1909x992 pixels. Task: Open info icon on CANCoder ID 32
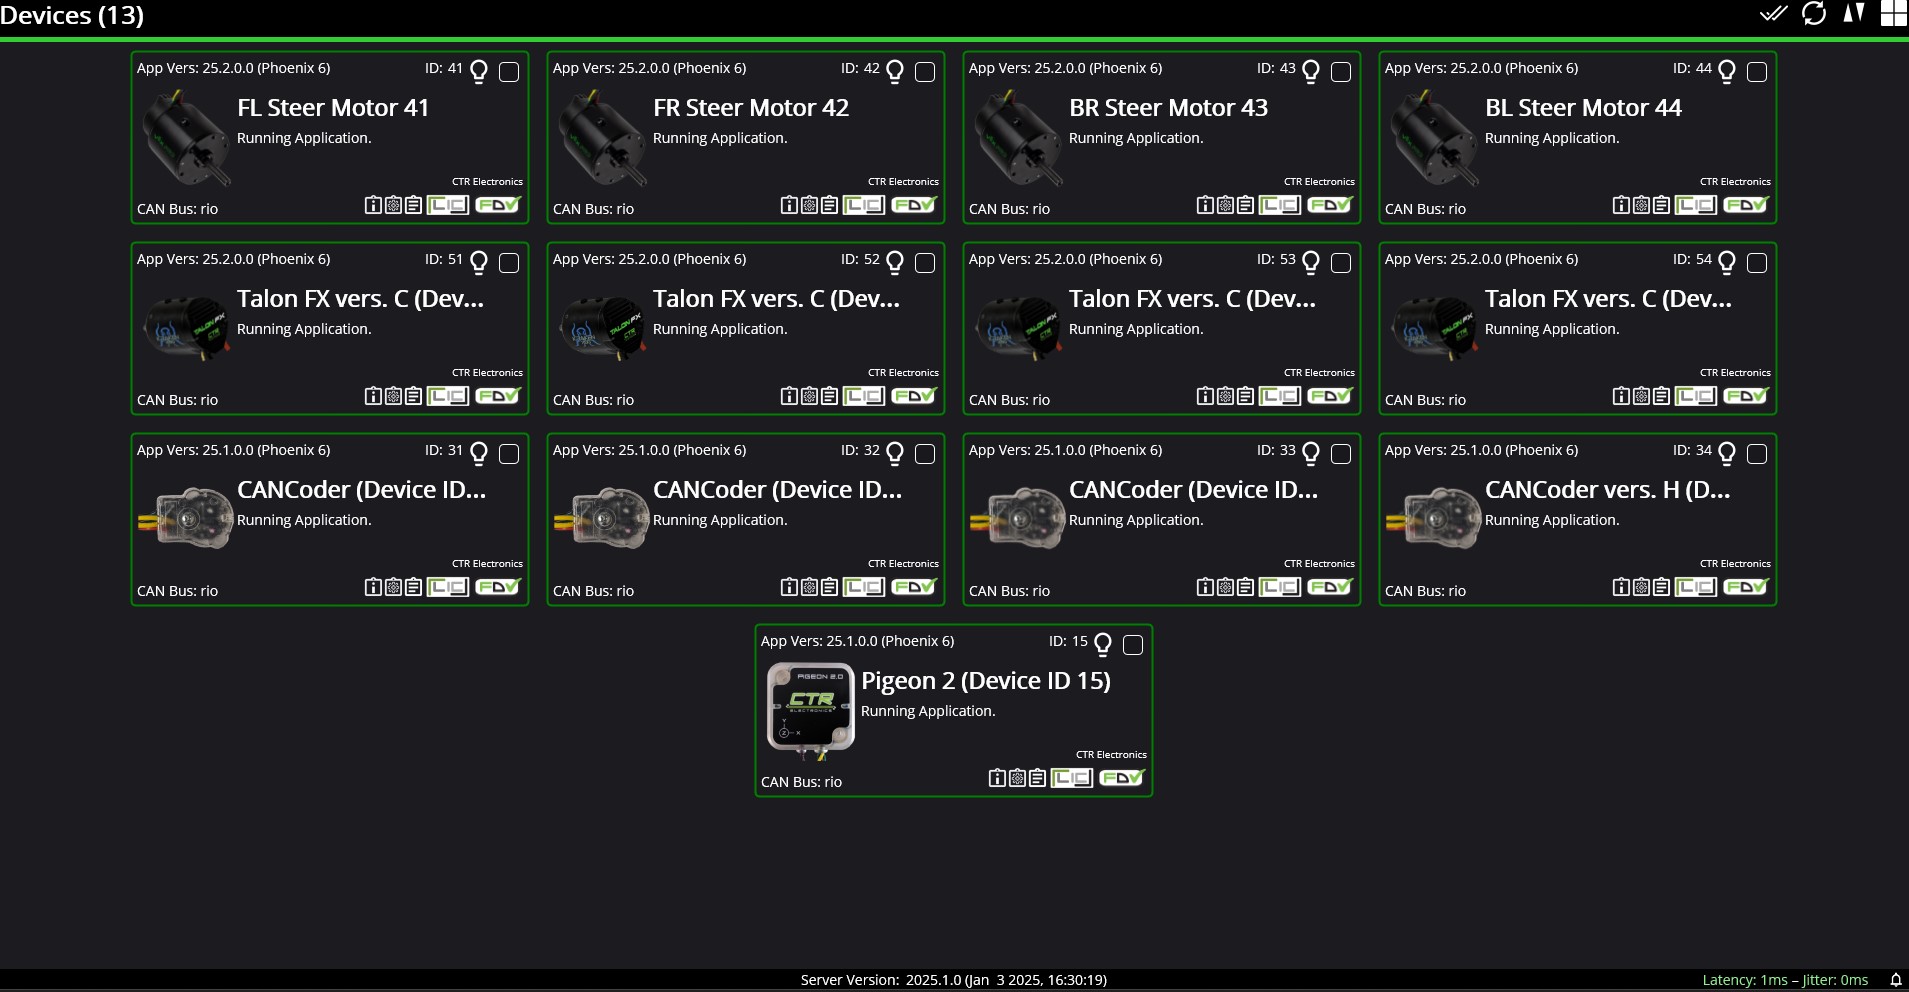click(x=789, y=587)
